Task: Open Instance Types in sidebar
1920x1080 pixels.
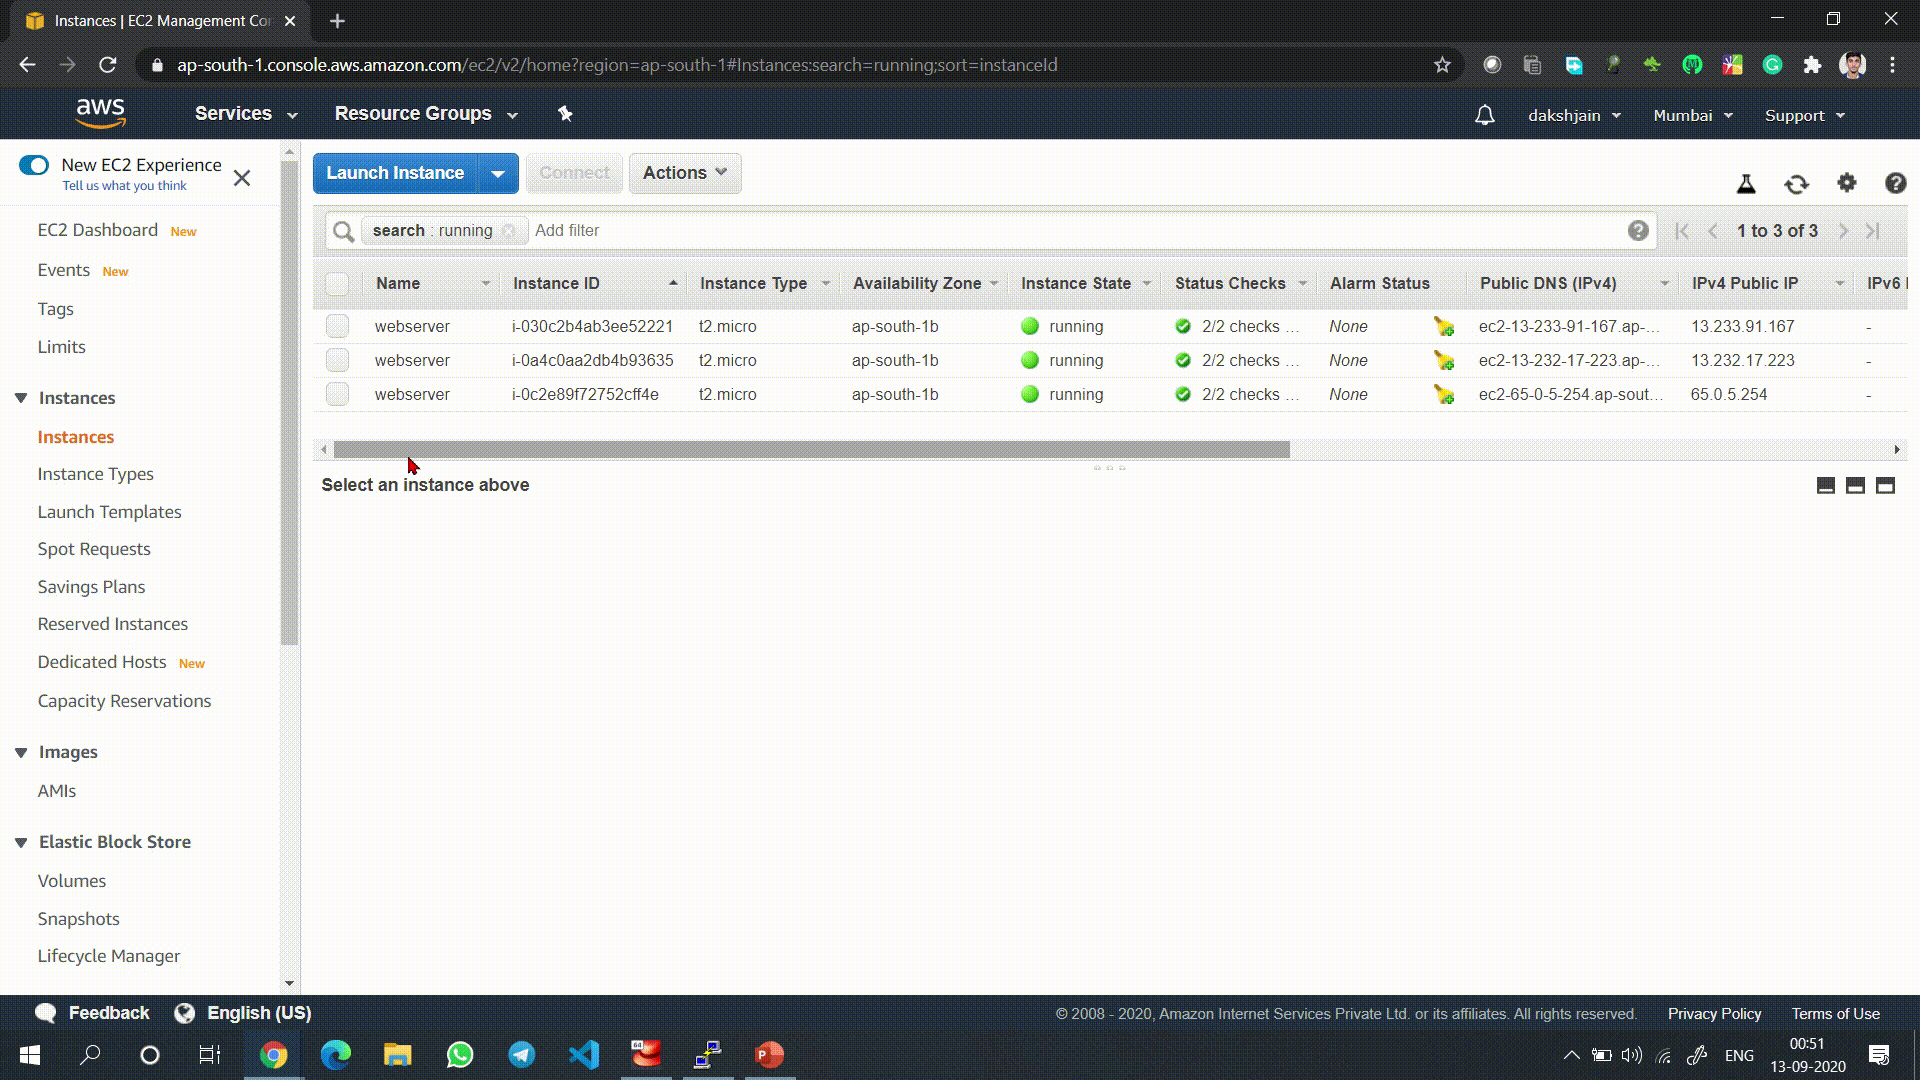Action: pos(96,474)
